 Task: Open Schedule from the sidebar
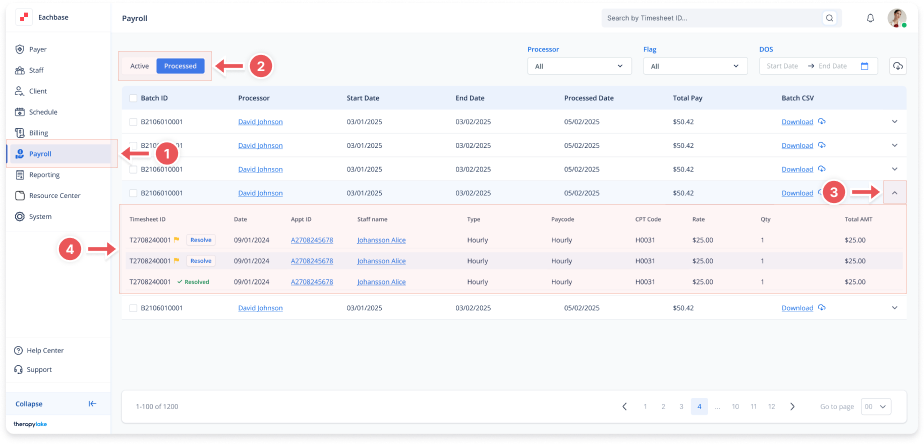point(43,112)
